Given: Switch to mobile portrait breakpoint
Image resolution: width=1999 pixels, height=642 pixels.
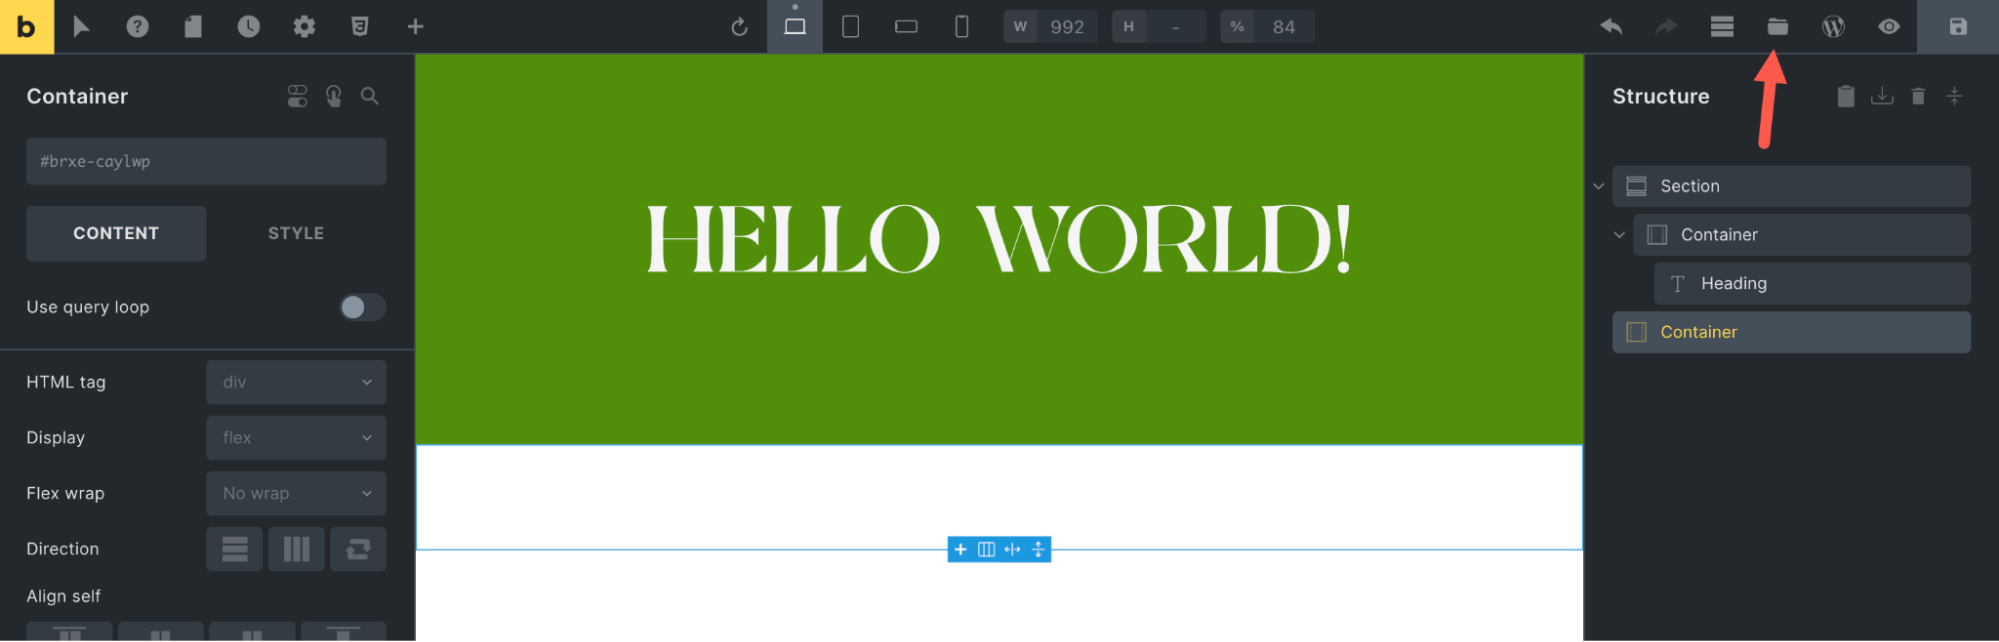Looking at the screenshot, I should click(x=961, y=27).
